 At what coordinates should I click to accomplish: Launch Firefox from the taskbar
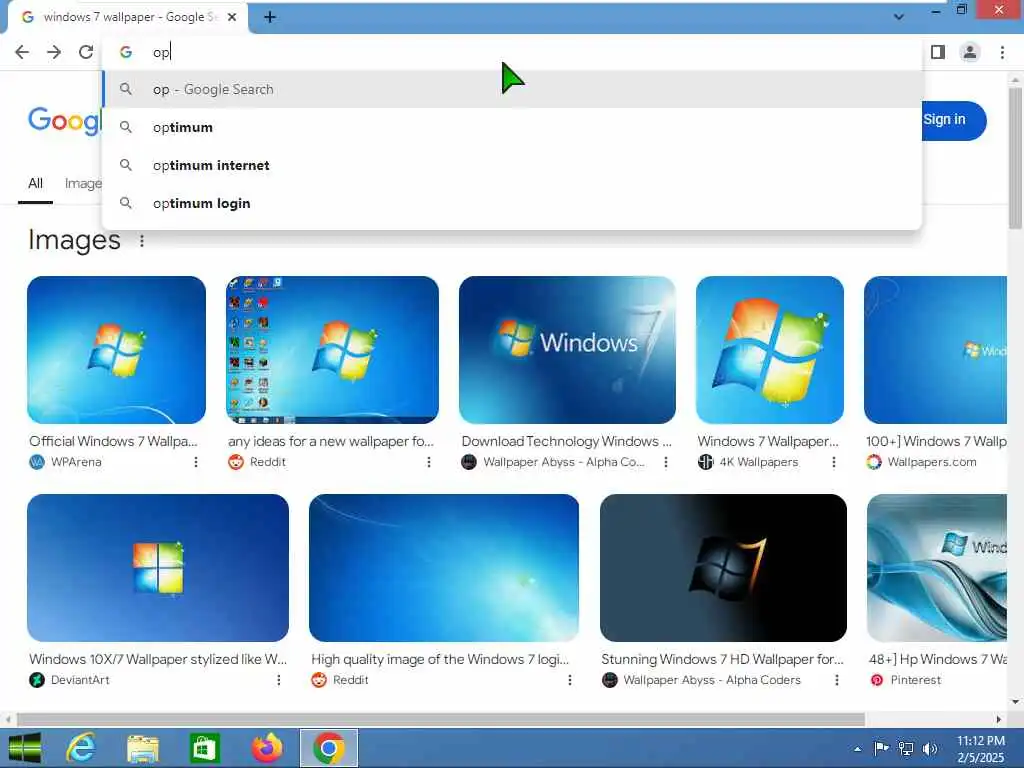coord(267,748)
